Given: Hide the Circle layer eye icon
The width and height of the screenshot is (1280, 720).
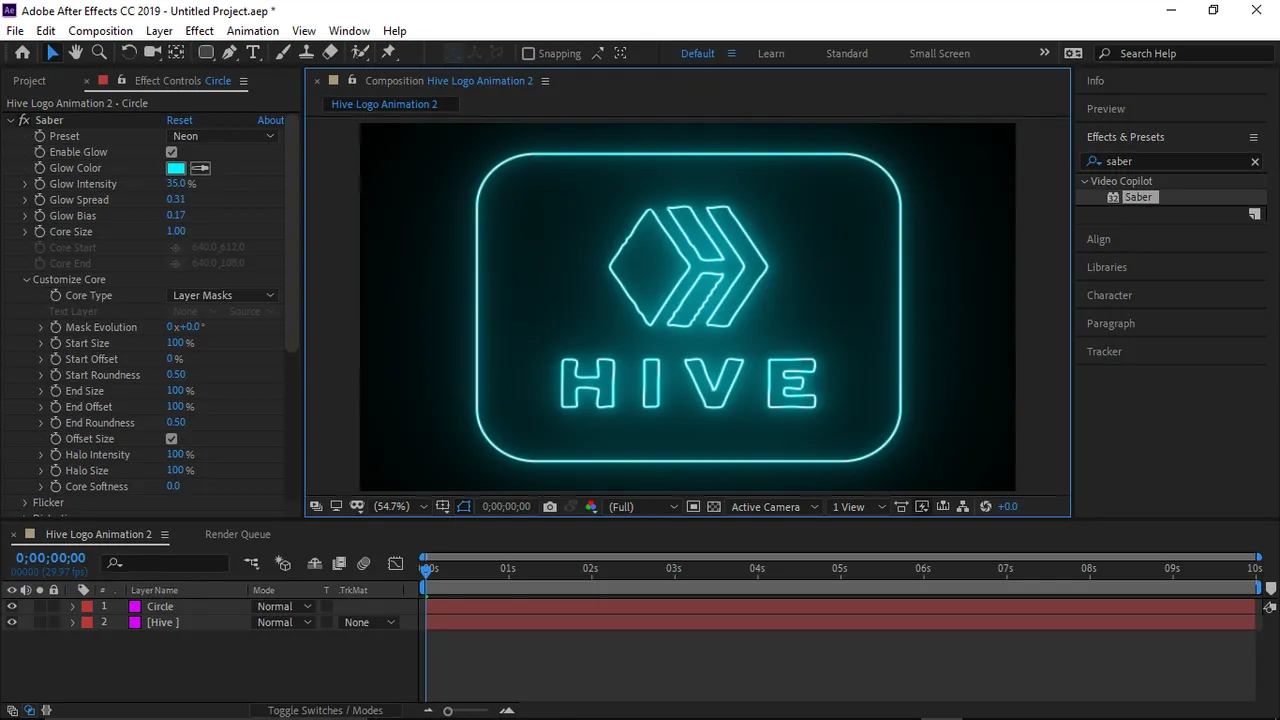Looking at the screenshot, I should tap(12, 607).
